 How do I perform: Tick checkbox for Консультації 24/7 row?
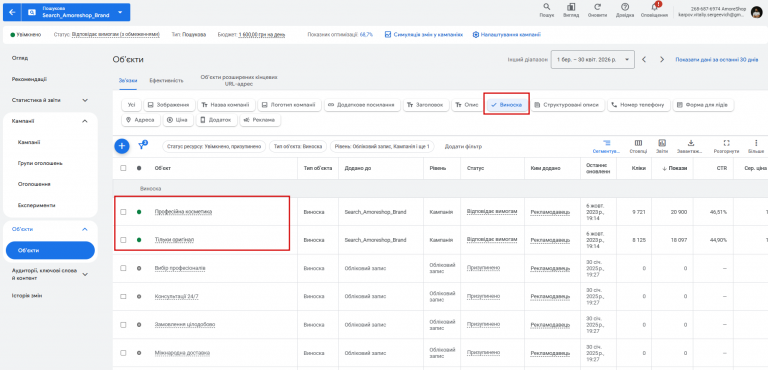point(123,296)
